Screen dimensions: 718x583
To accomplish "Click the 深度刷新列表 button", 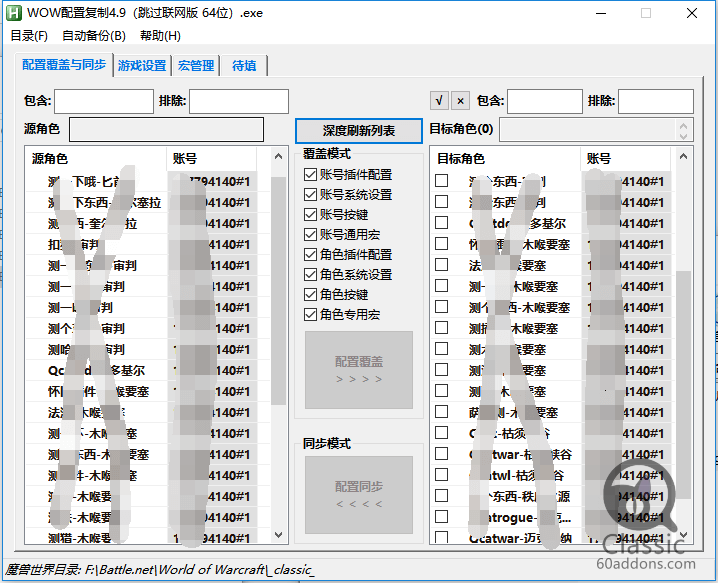I will click(x=359, y=131).
